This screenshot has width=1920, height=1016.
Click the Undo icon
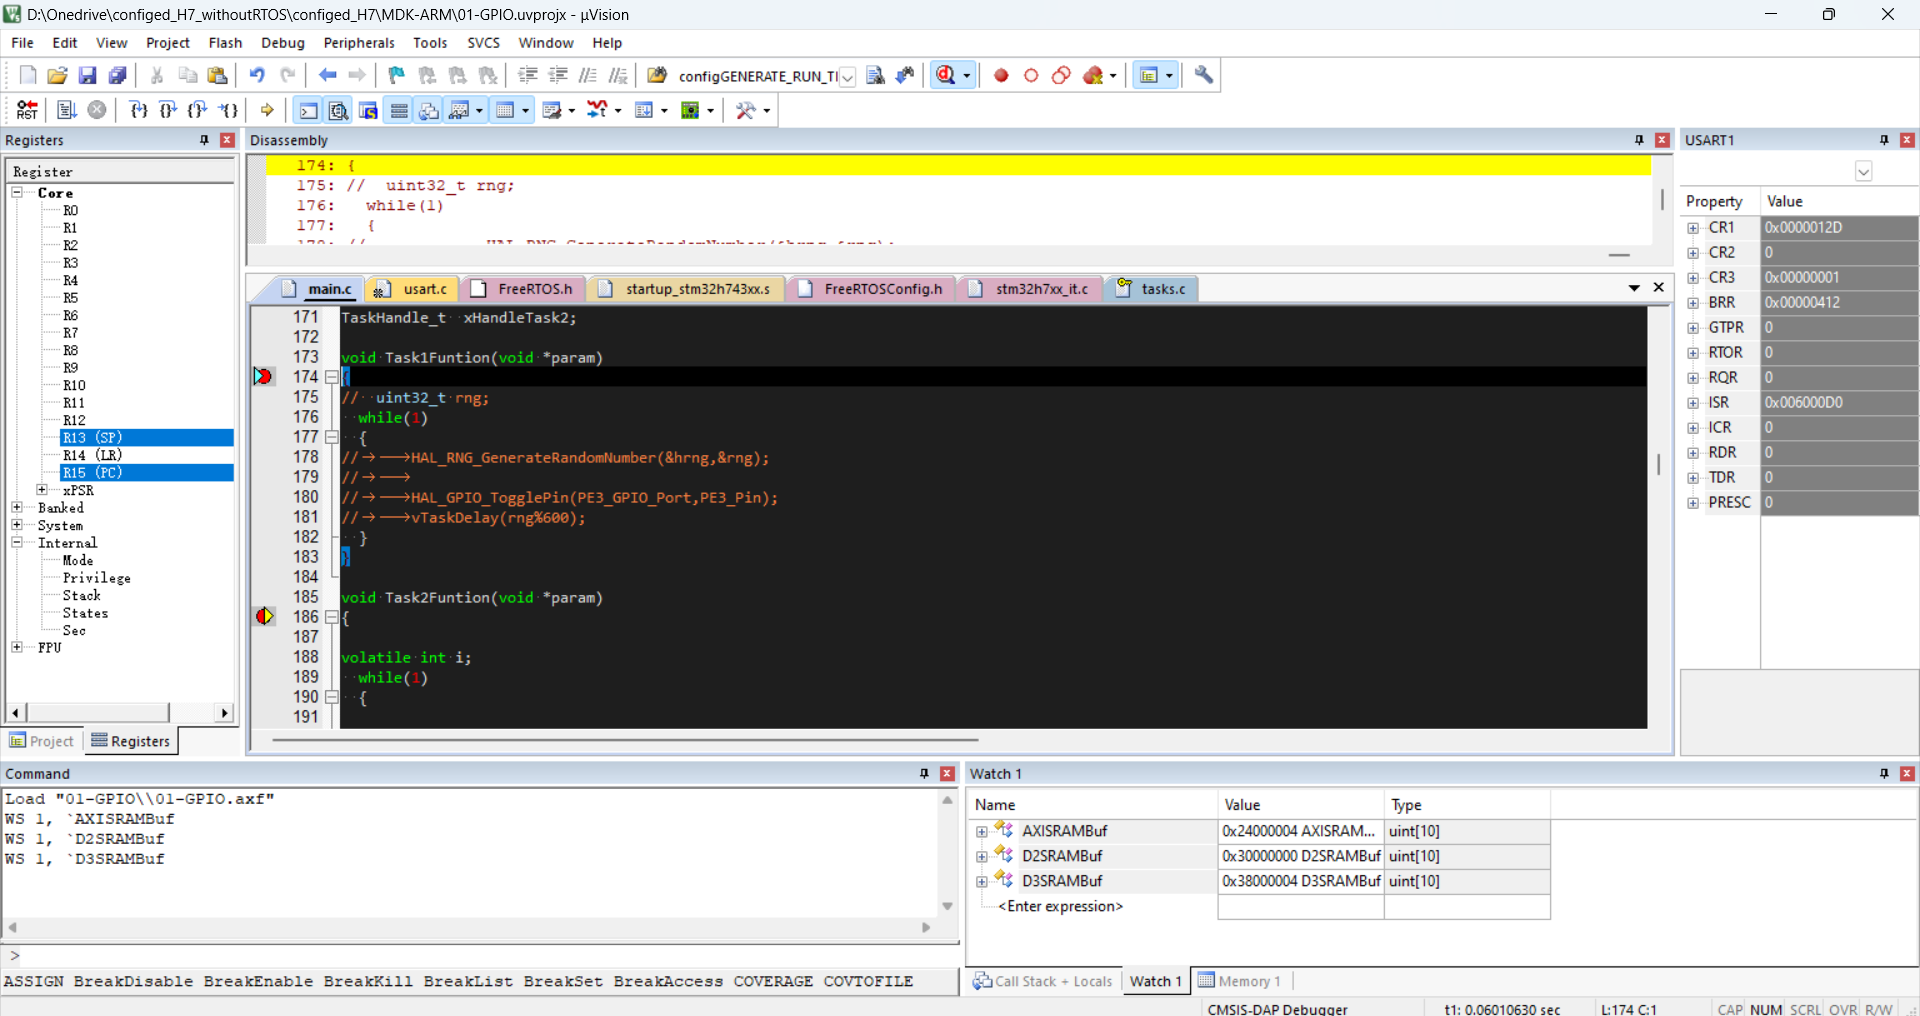pos(257,75)
